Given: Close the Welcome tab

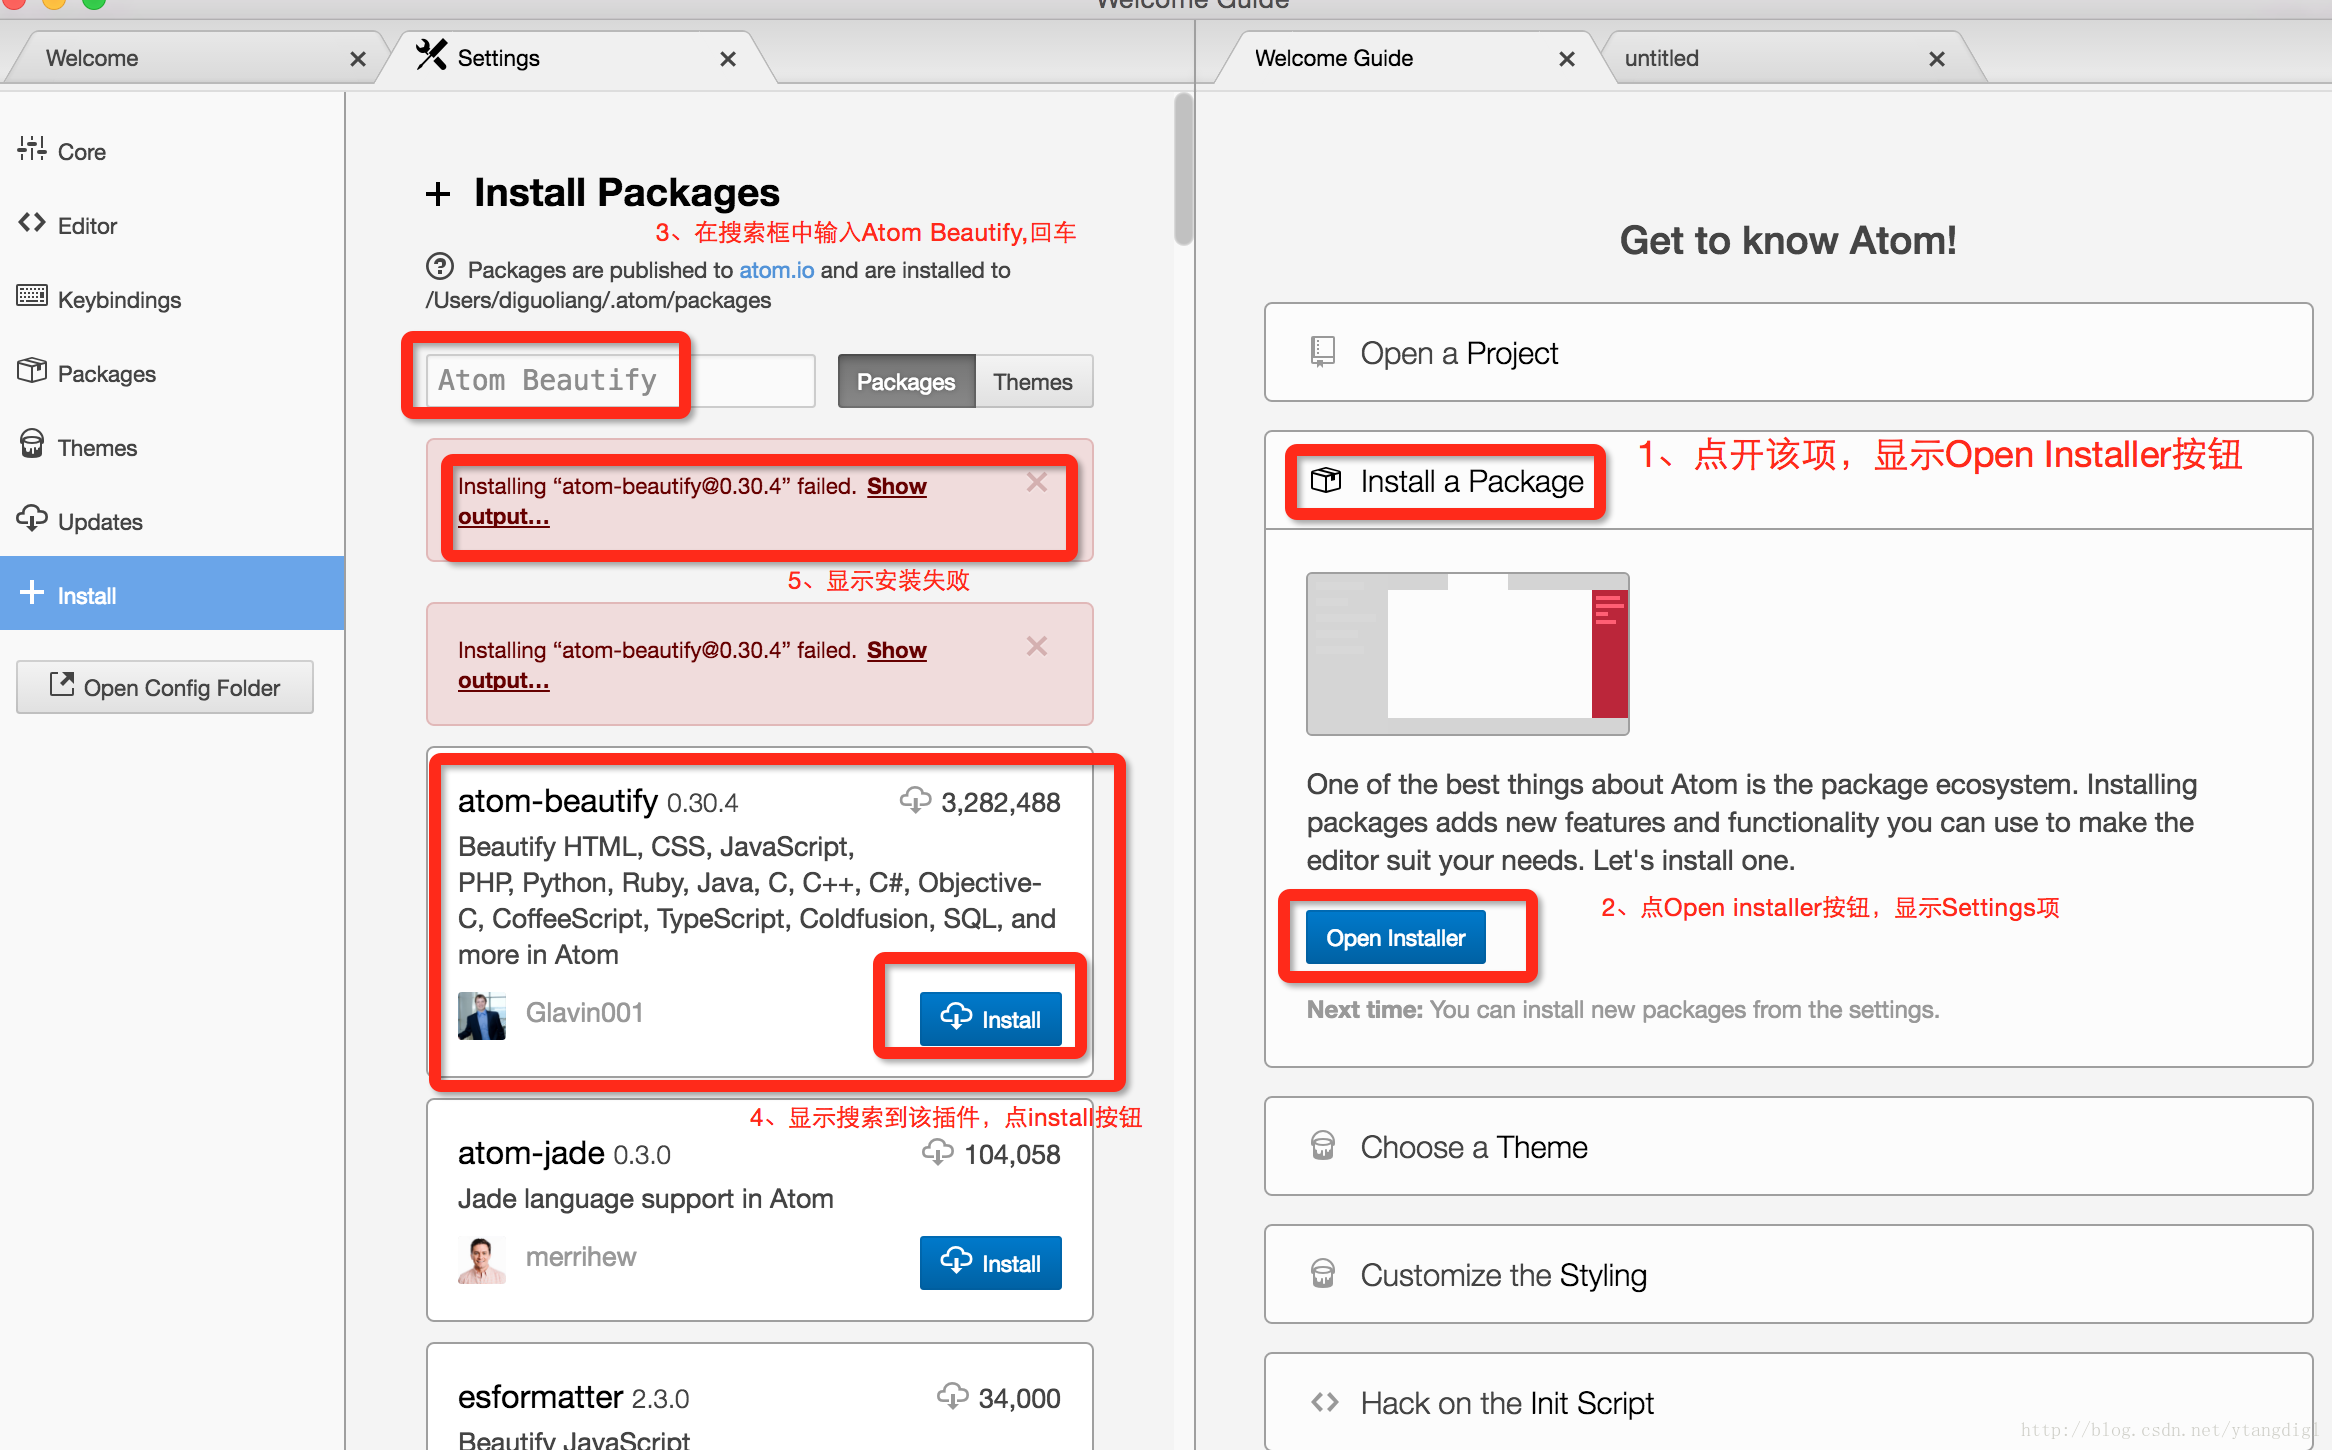Looking at the screenshot, I should [x=357, y=59].
